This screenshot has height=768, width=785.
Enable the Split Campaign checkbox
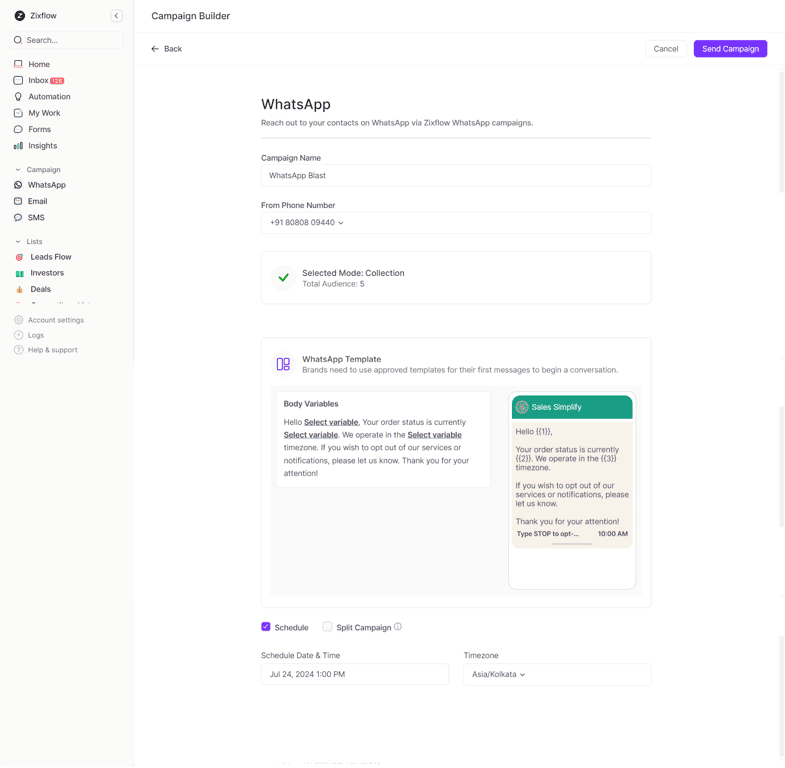327,627
